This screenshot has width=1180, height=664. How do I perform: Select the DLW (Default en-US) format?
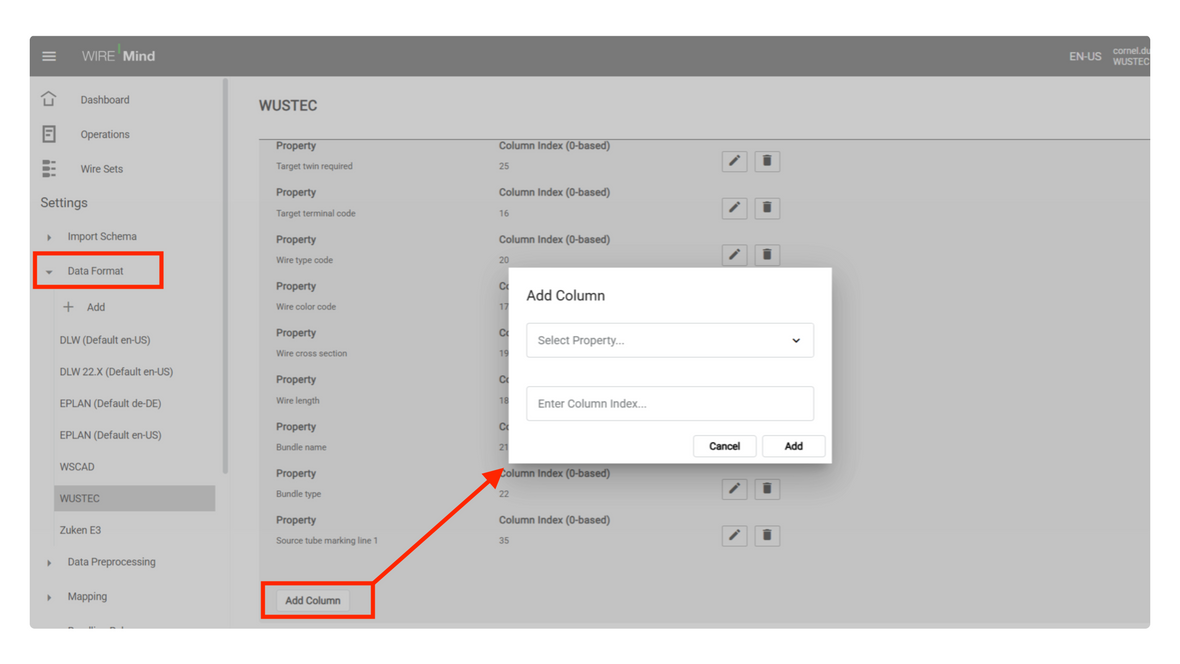pyautogui.click(x=105, y=340)
